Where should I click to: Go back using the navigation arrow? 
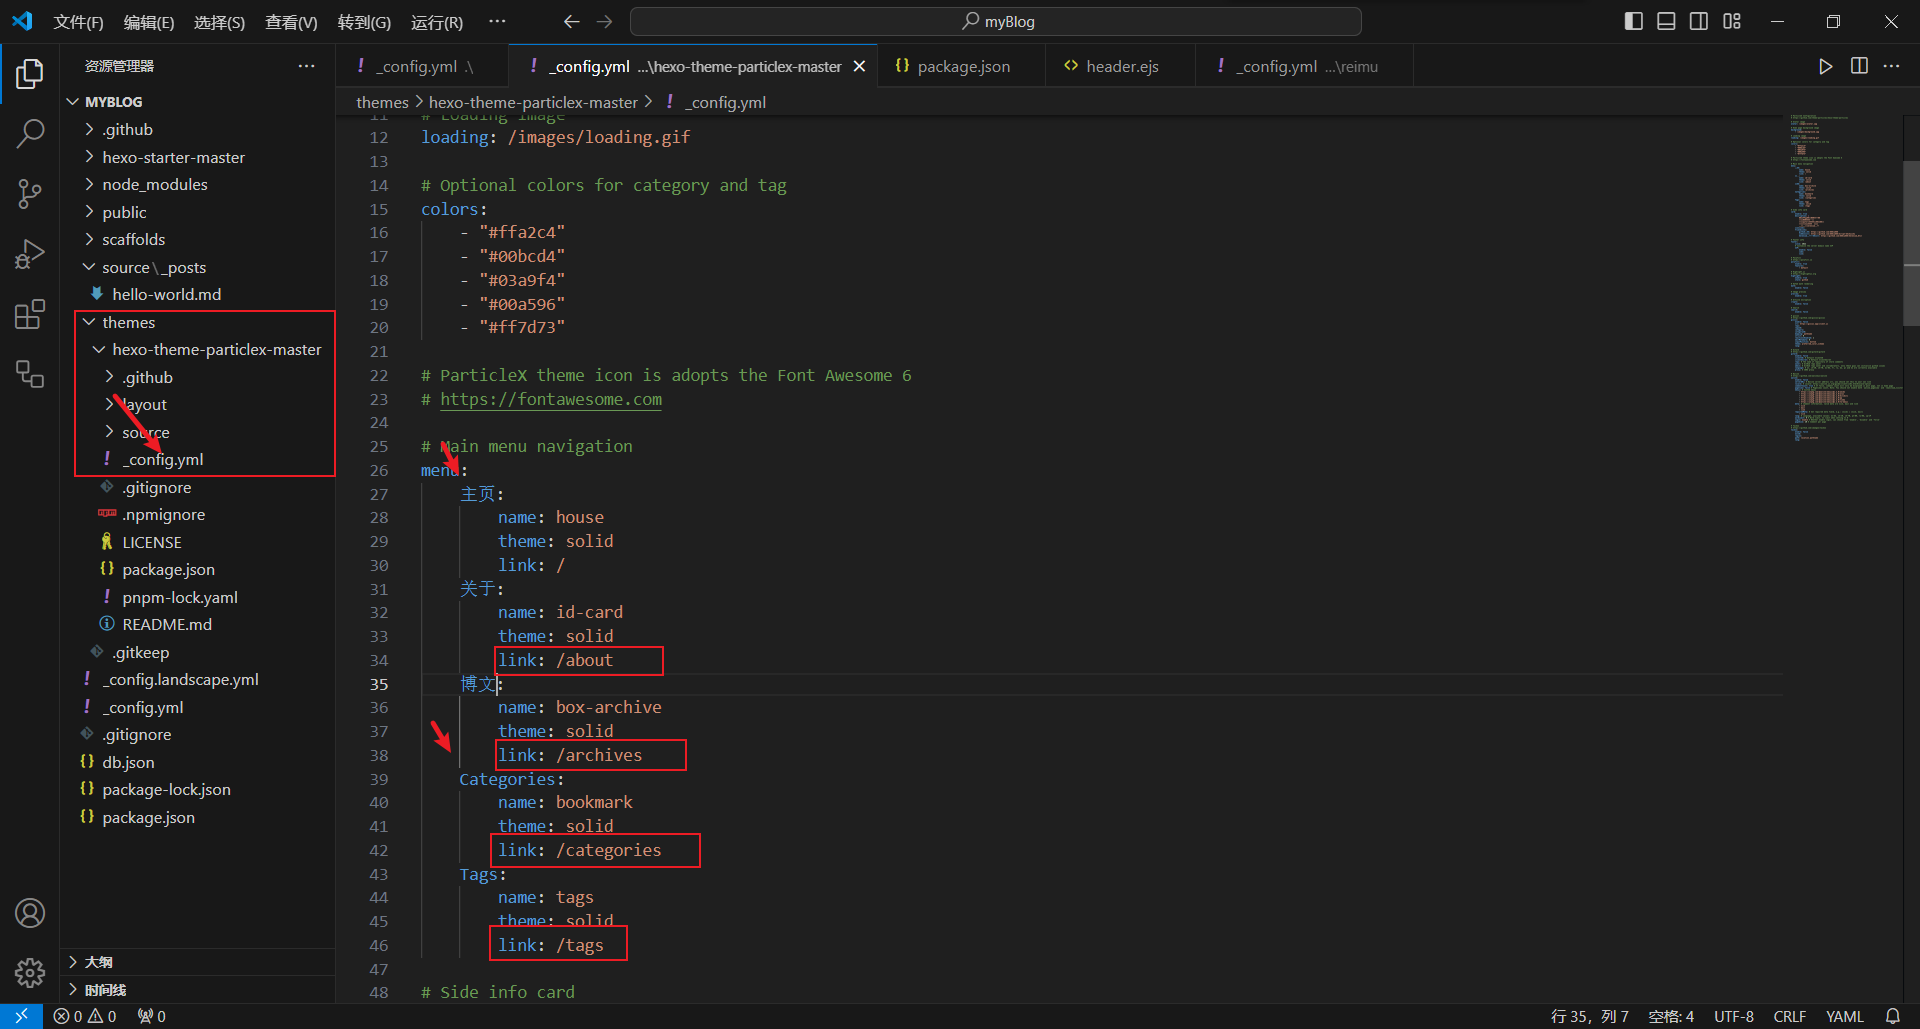coord(571,21)
